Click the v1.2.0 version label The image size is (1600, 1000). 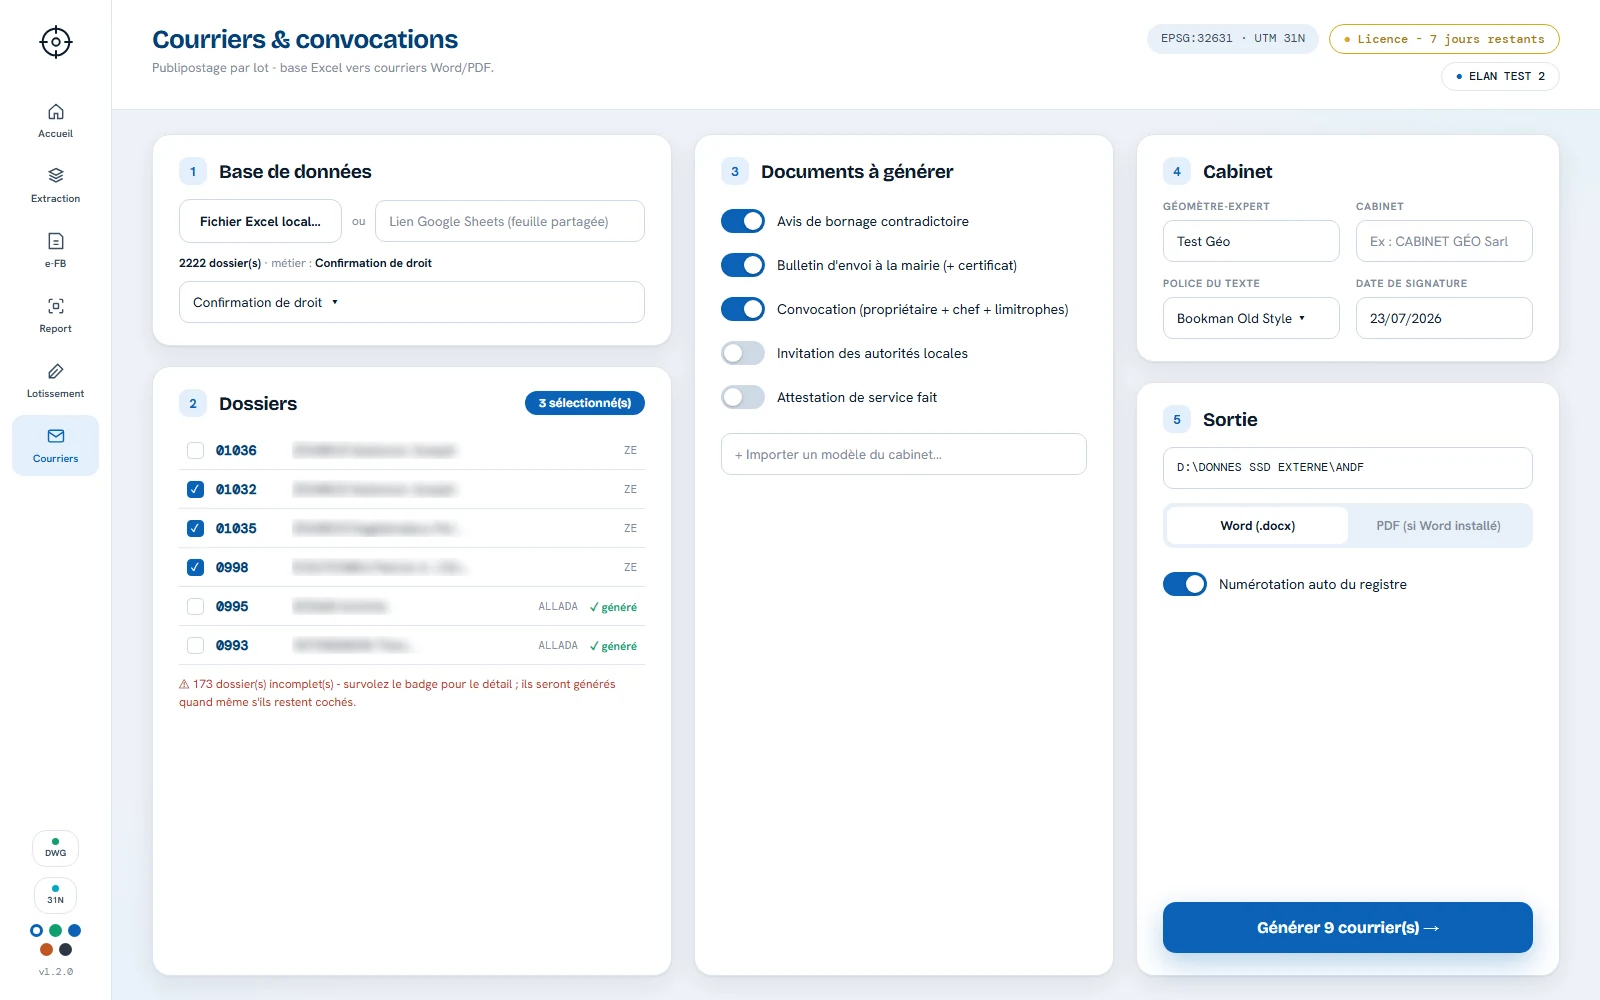click(56, 972)
